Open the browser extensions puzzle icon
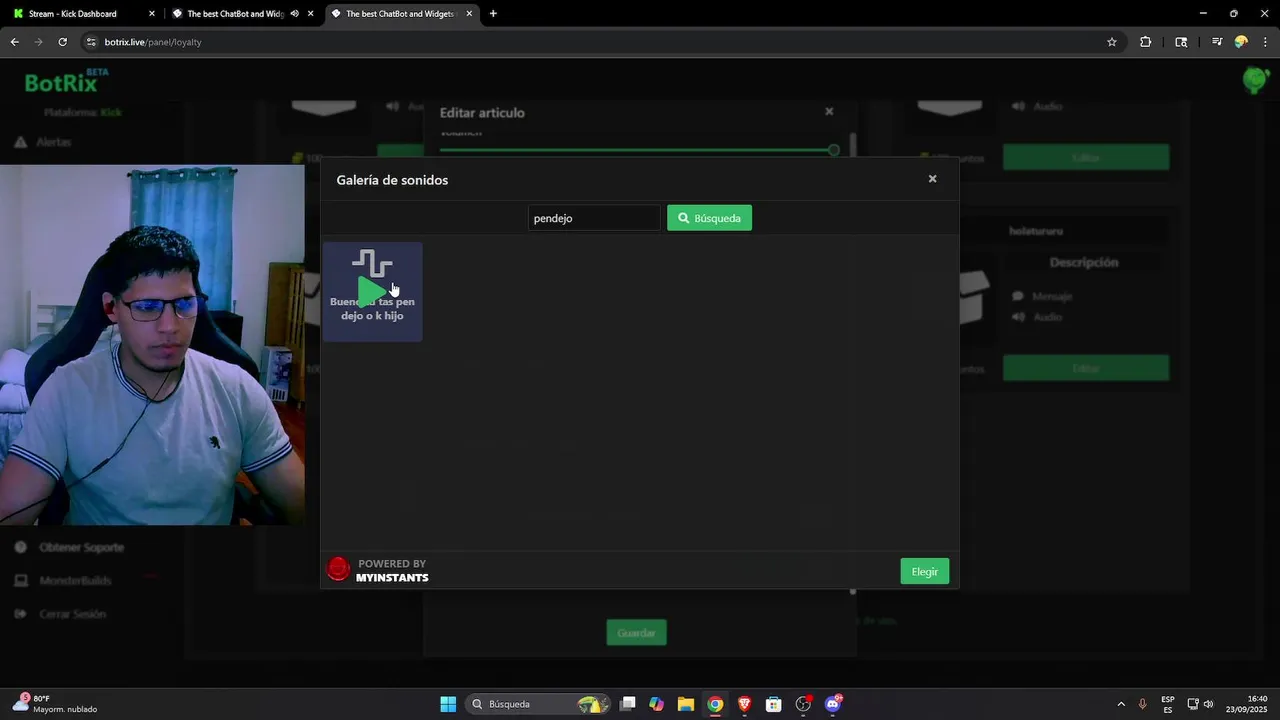This screenshot has width=1280, height=720. (x=1145, y=42)
